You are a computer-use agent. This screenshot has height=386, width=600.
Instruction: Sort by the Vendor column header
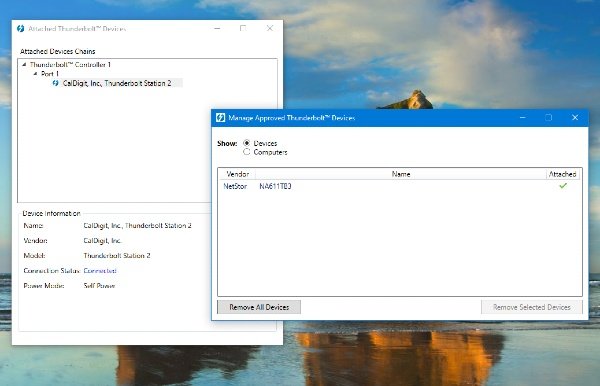pyautogui.click(x=238, y=174)
